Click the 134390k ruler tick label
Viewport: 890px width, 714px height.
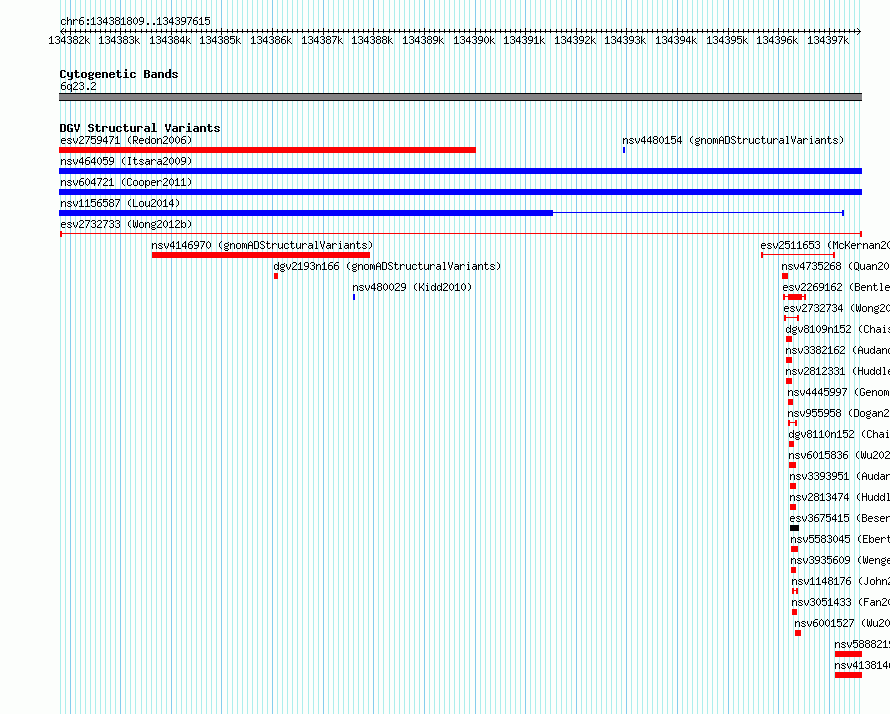point(473,40)
